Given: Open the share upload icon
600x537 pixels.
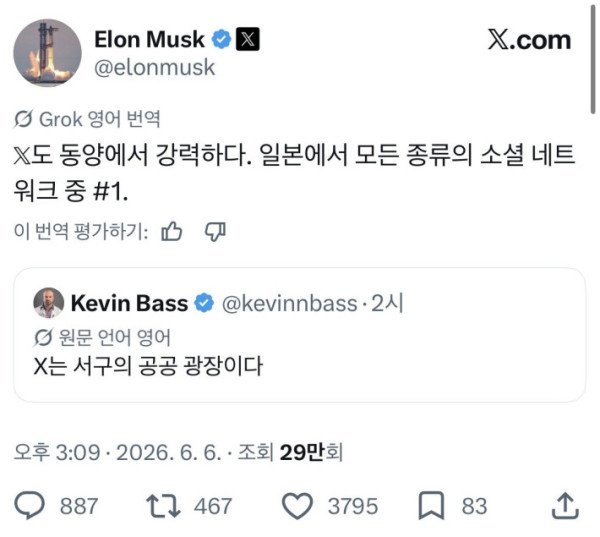Looking at the screenshot, I should 565,506.
